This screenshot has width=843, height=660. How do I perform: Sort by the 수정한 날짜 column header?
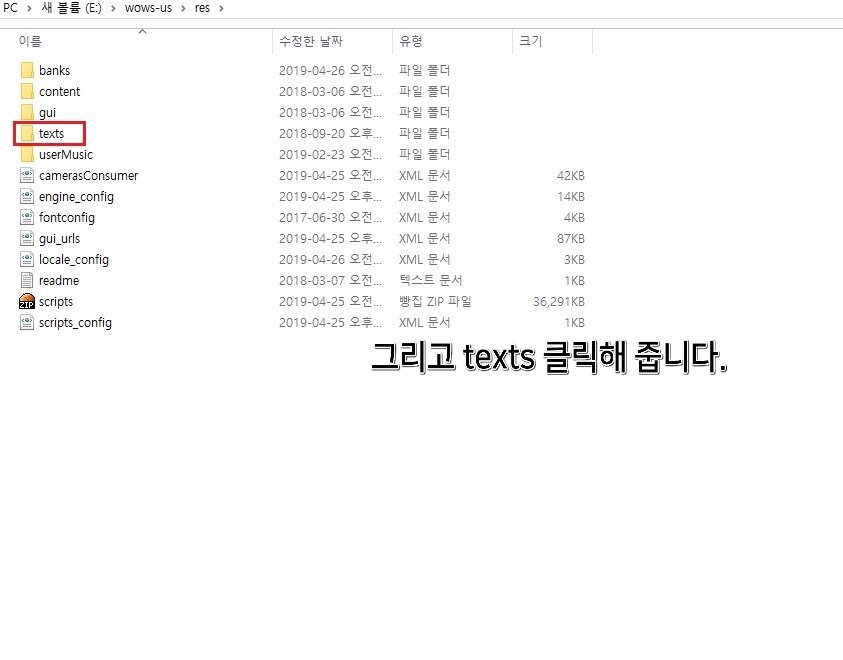click(x=311, y=41)
